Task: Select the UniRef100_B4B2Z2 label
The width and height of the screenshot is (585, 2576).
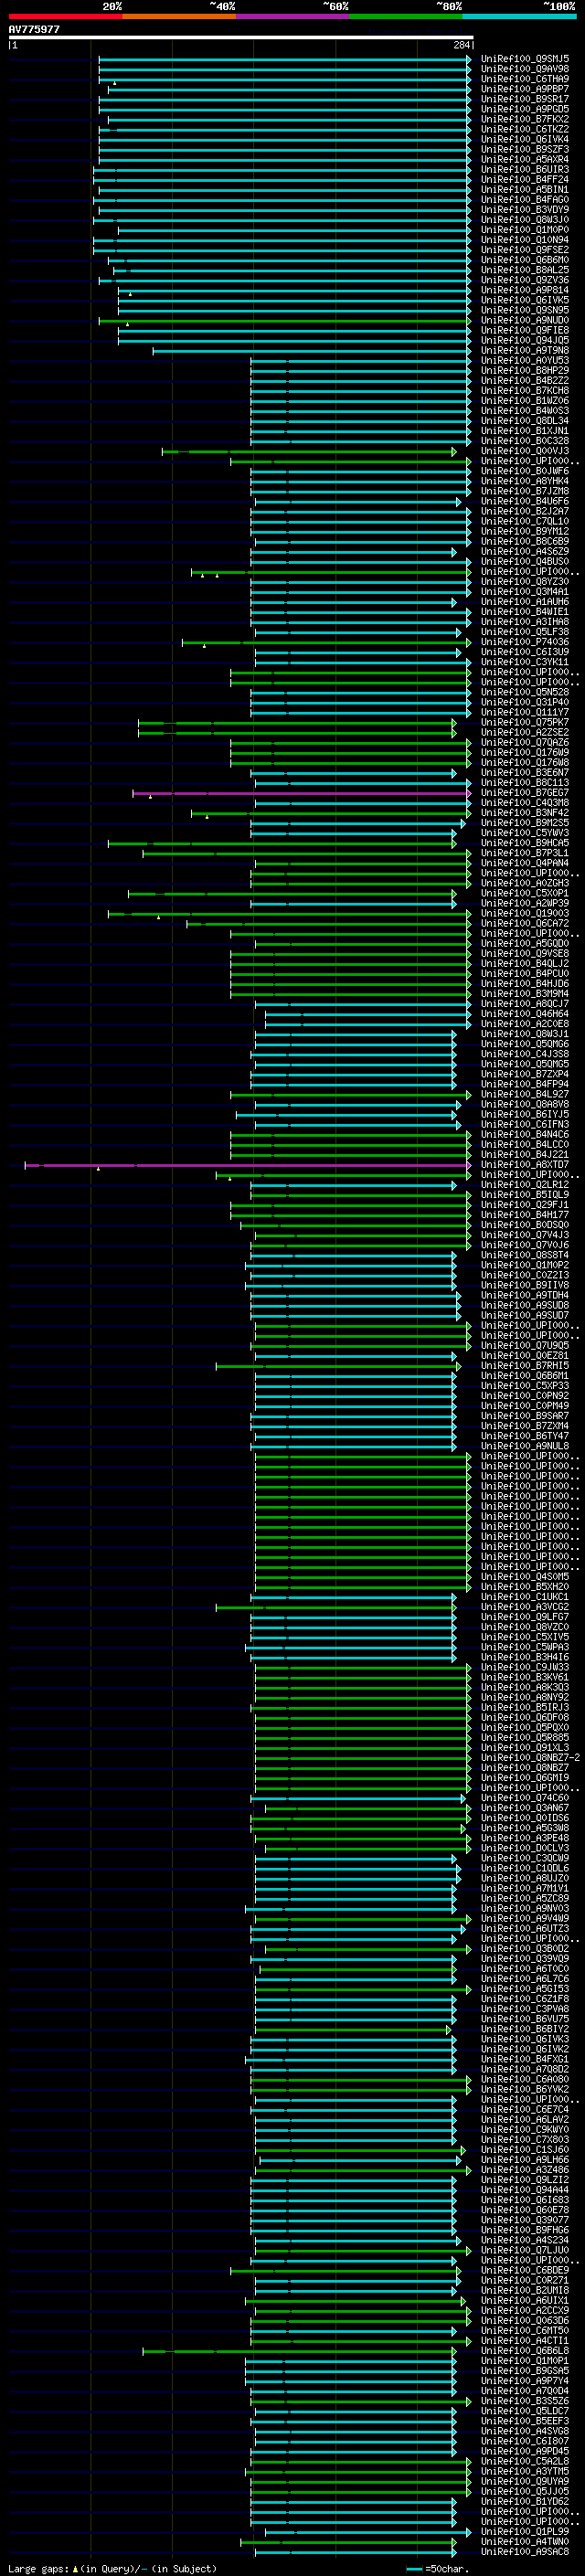Action: 525,381
